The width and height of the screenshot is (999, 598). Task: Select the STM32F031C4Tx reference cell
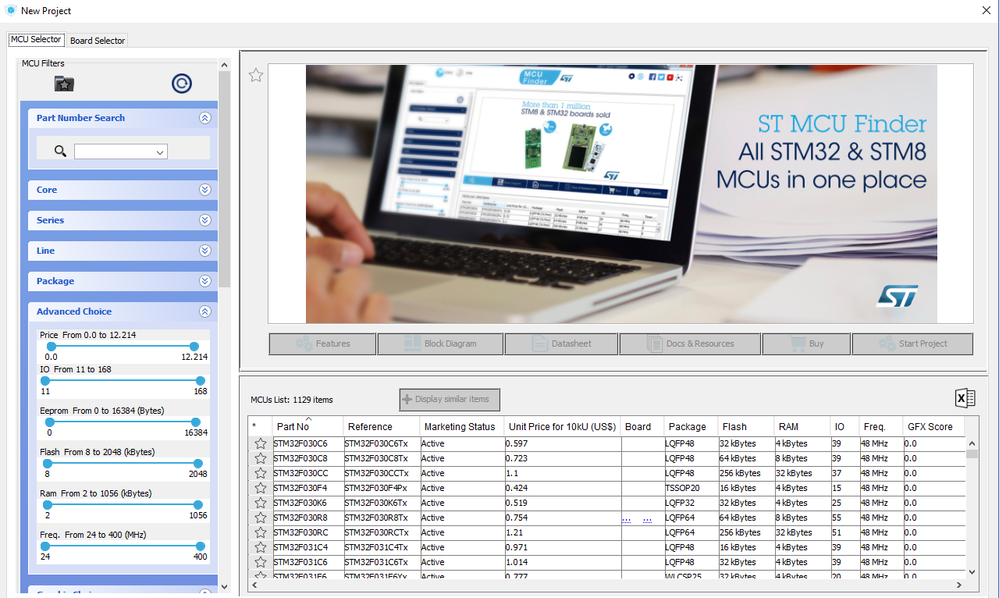pyautogui.click(x=381, y=548)
